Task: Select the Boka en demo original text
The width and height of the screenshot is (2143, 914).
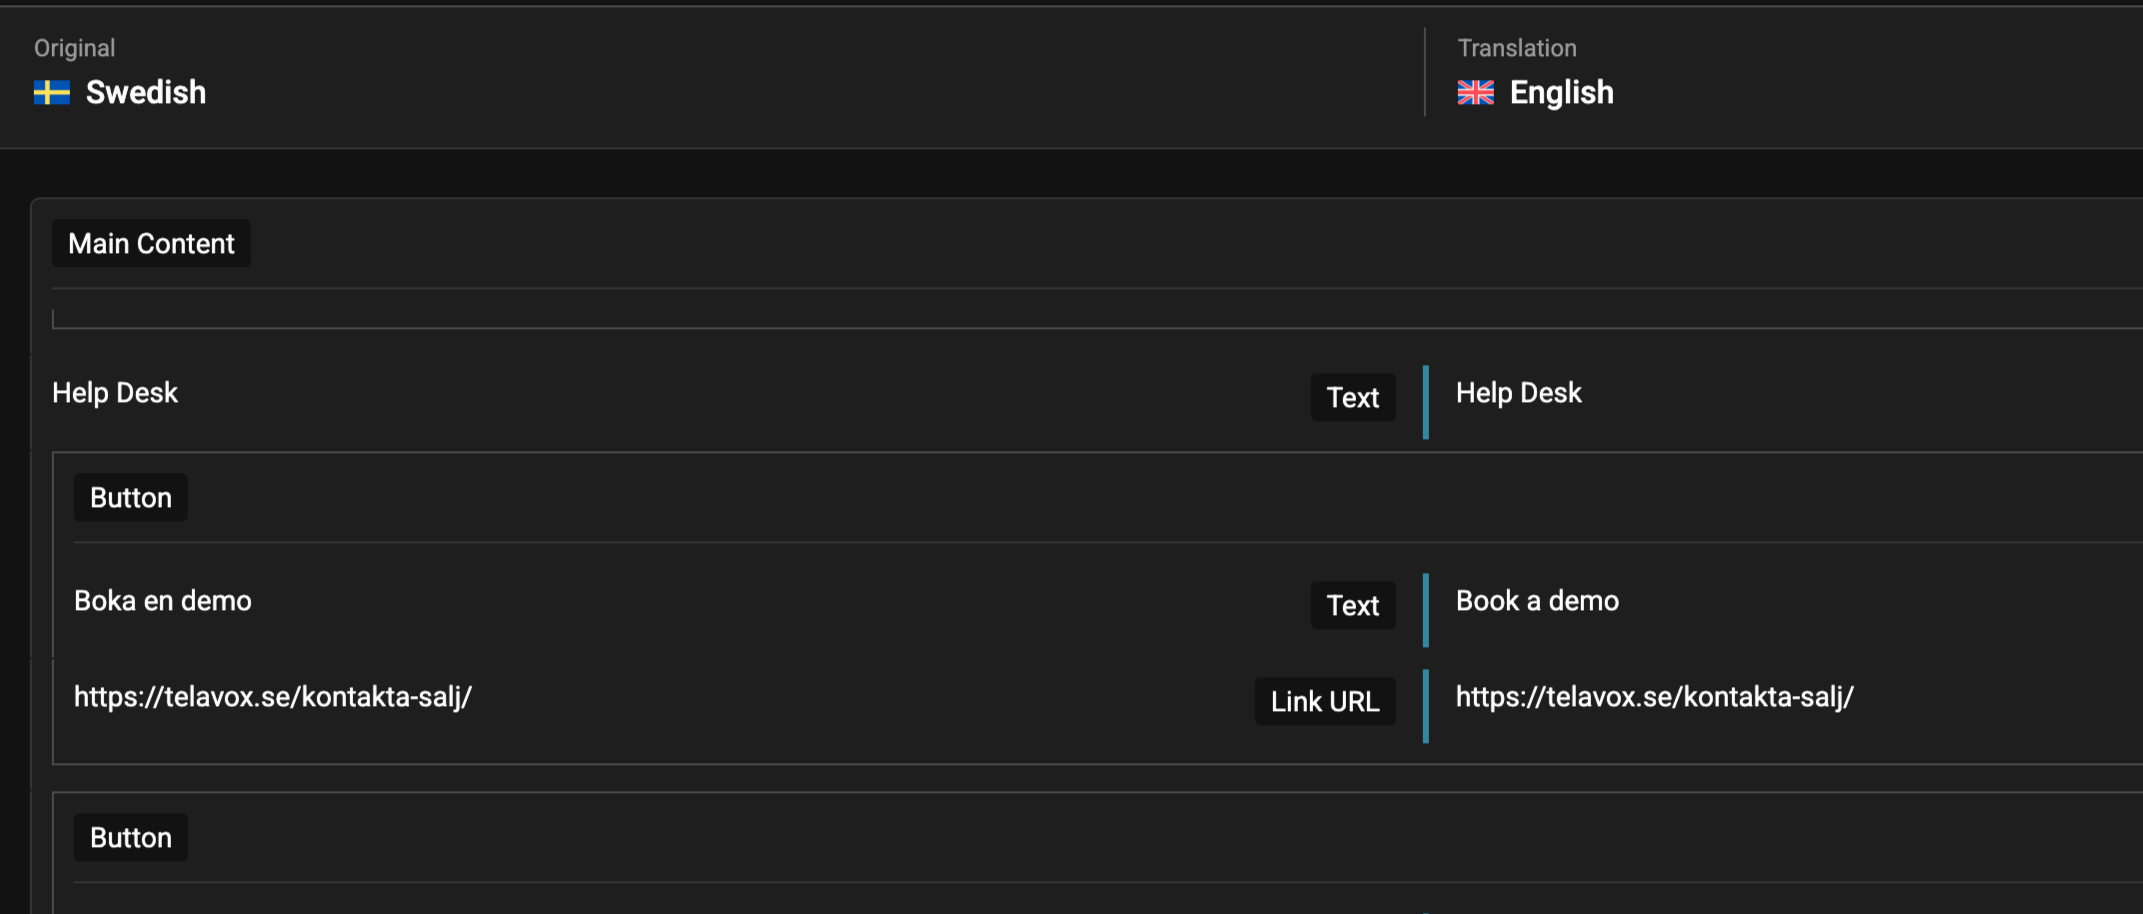Action: 163,601
